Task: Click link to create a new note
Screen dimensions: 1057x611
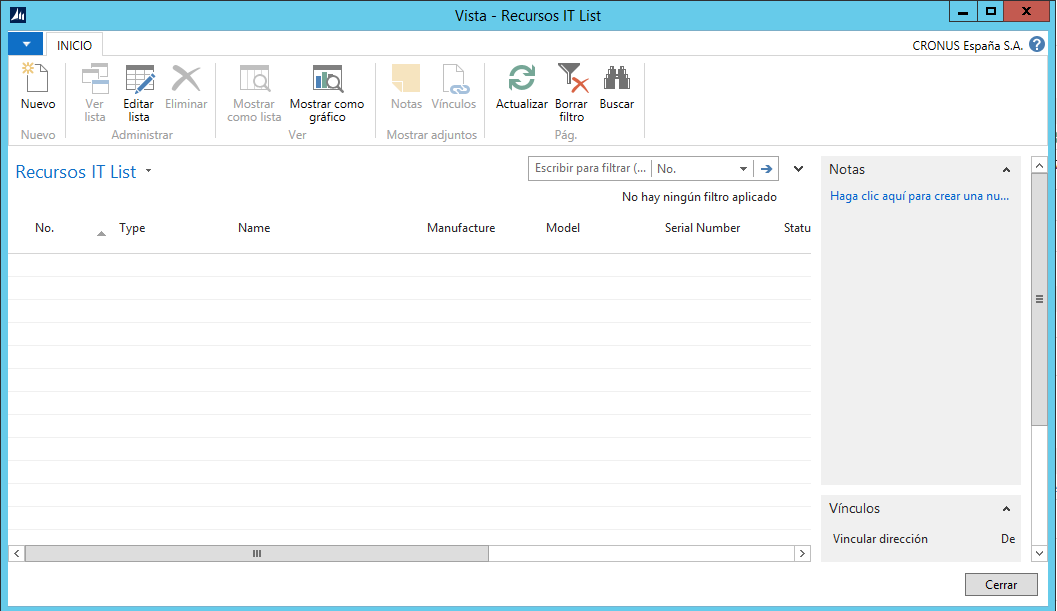Action: (x=919, y=196)
